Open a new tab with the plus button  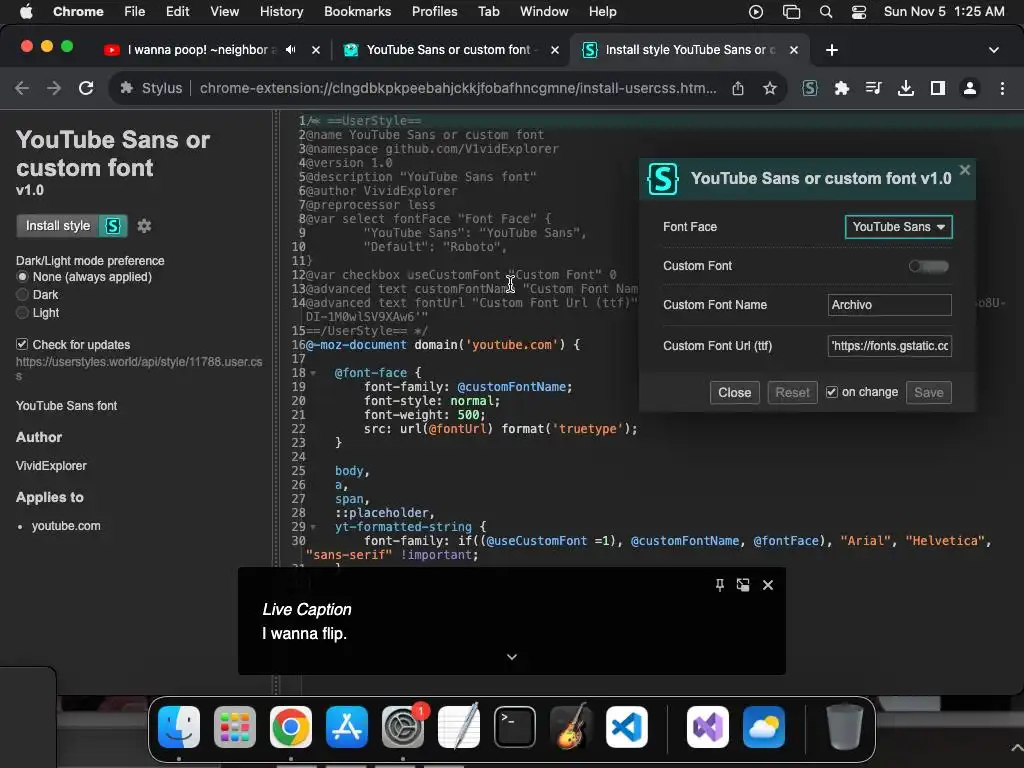click(831, 50)
